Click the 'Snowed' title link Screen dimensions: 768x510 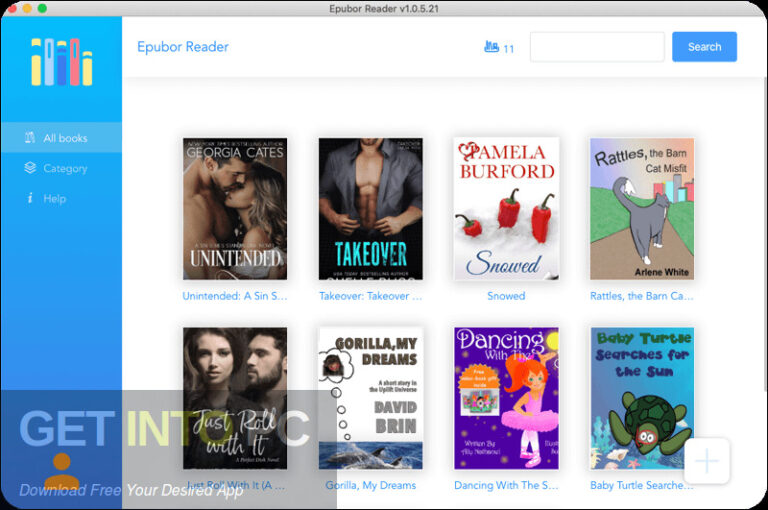point(506,296)
